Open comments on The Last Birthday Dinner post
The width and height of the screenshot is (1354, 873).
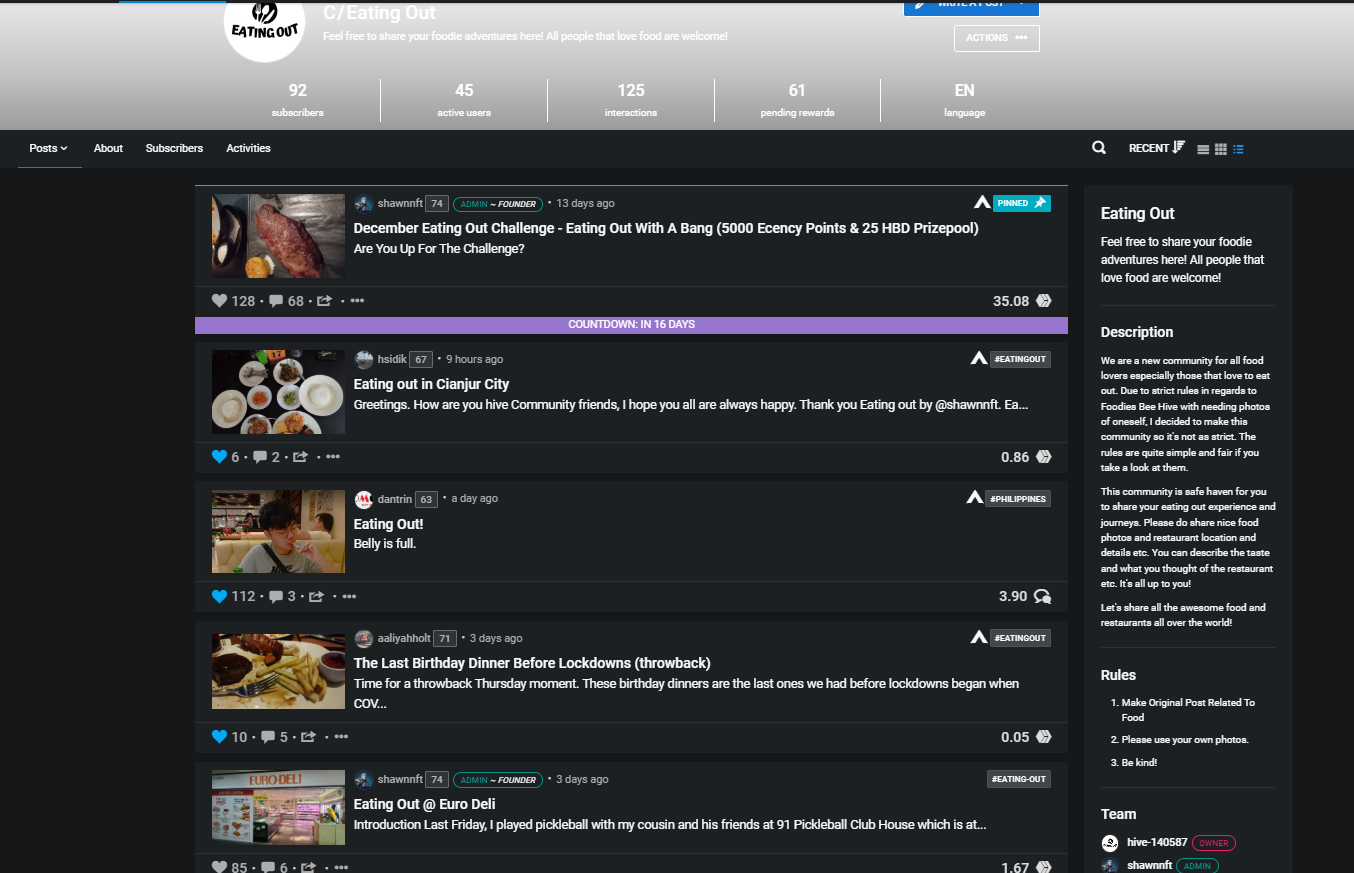(x=268, y=737)
